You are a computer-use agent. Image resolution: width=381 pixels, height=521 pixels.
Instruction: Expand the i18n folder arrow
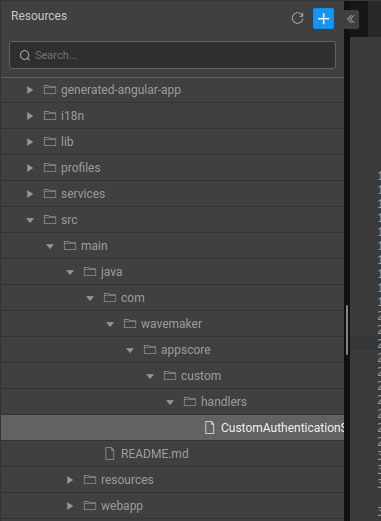tap(30, 116)
